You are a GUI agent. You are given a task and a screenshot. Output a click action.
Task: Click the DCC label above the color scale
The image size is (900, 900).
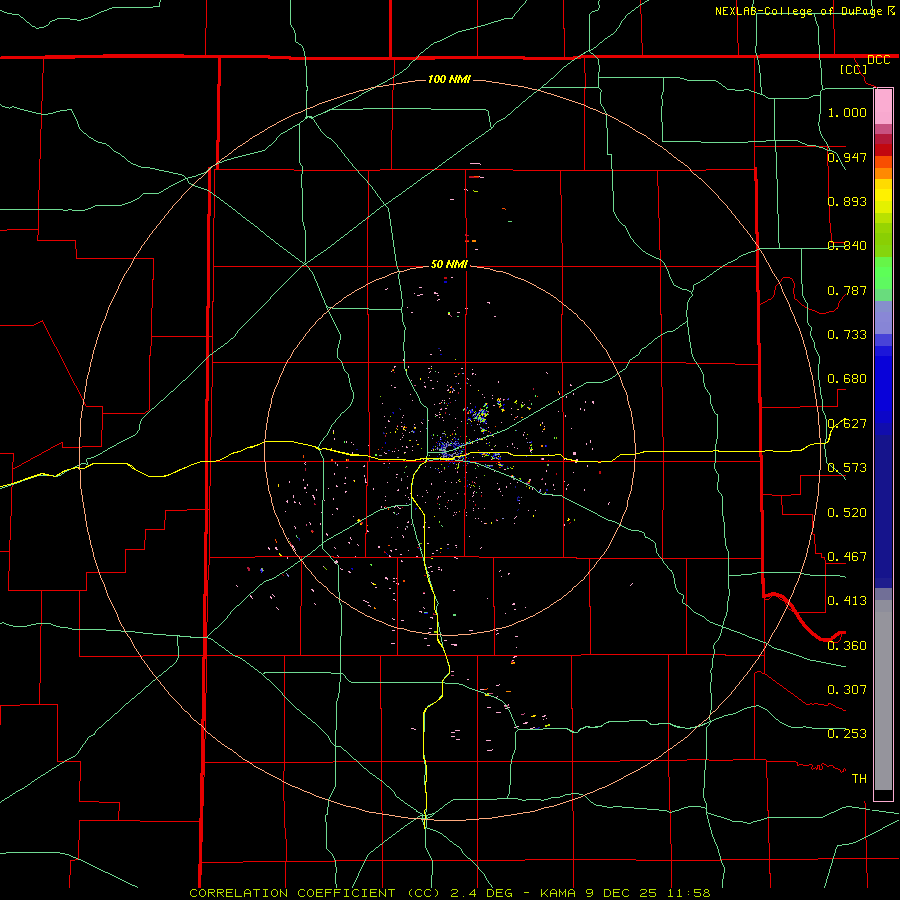click(x=878, y=60)
